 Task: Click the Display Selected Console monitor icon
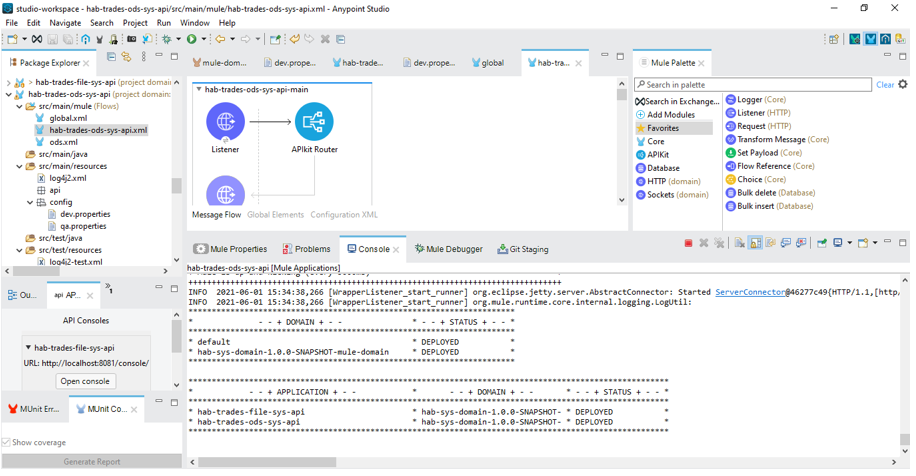(x=838, y=243)
